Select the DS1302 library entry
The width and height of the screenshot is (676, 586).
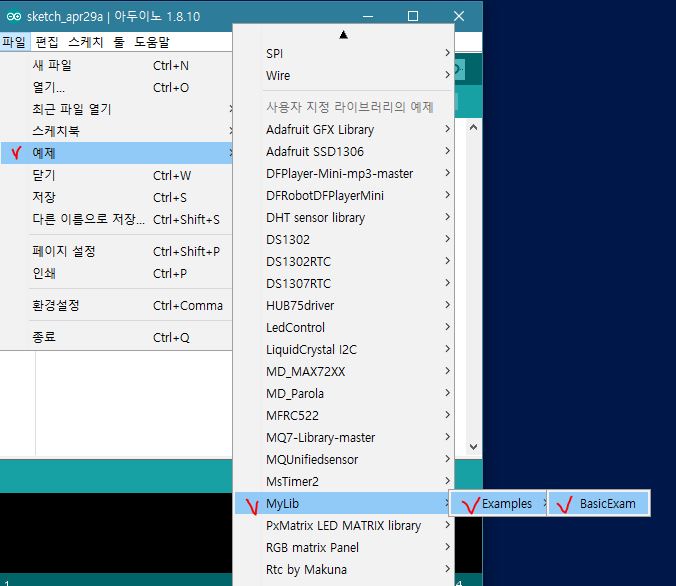(x=344, y=239)
